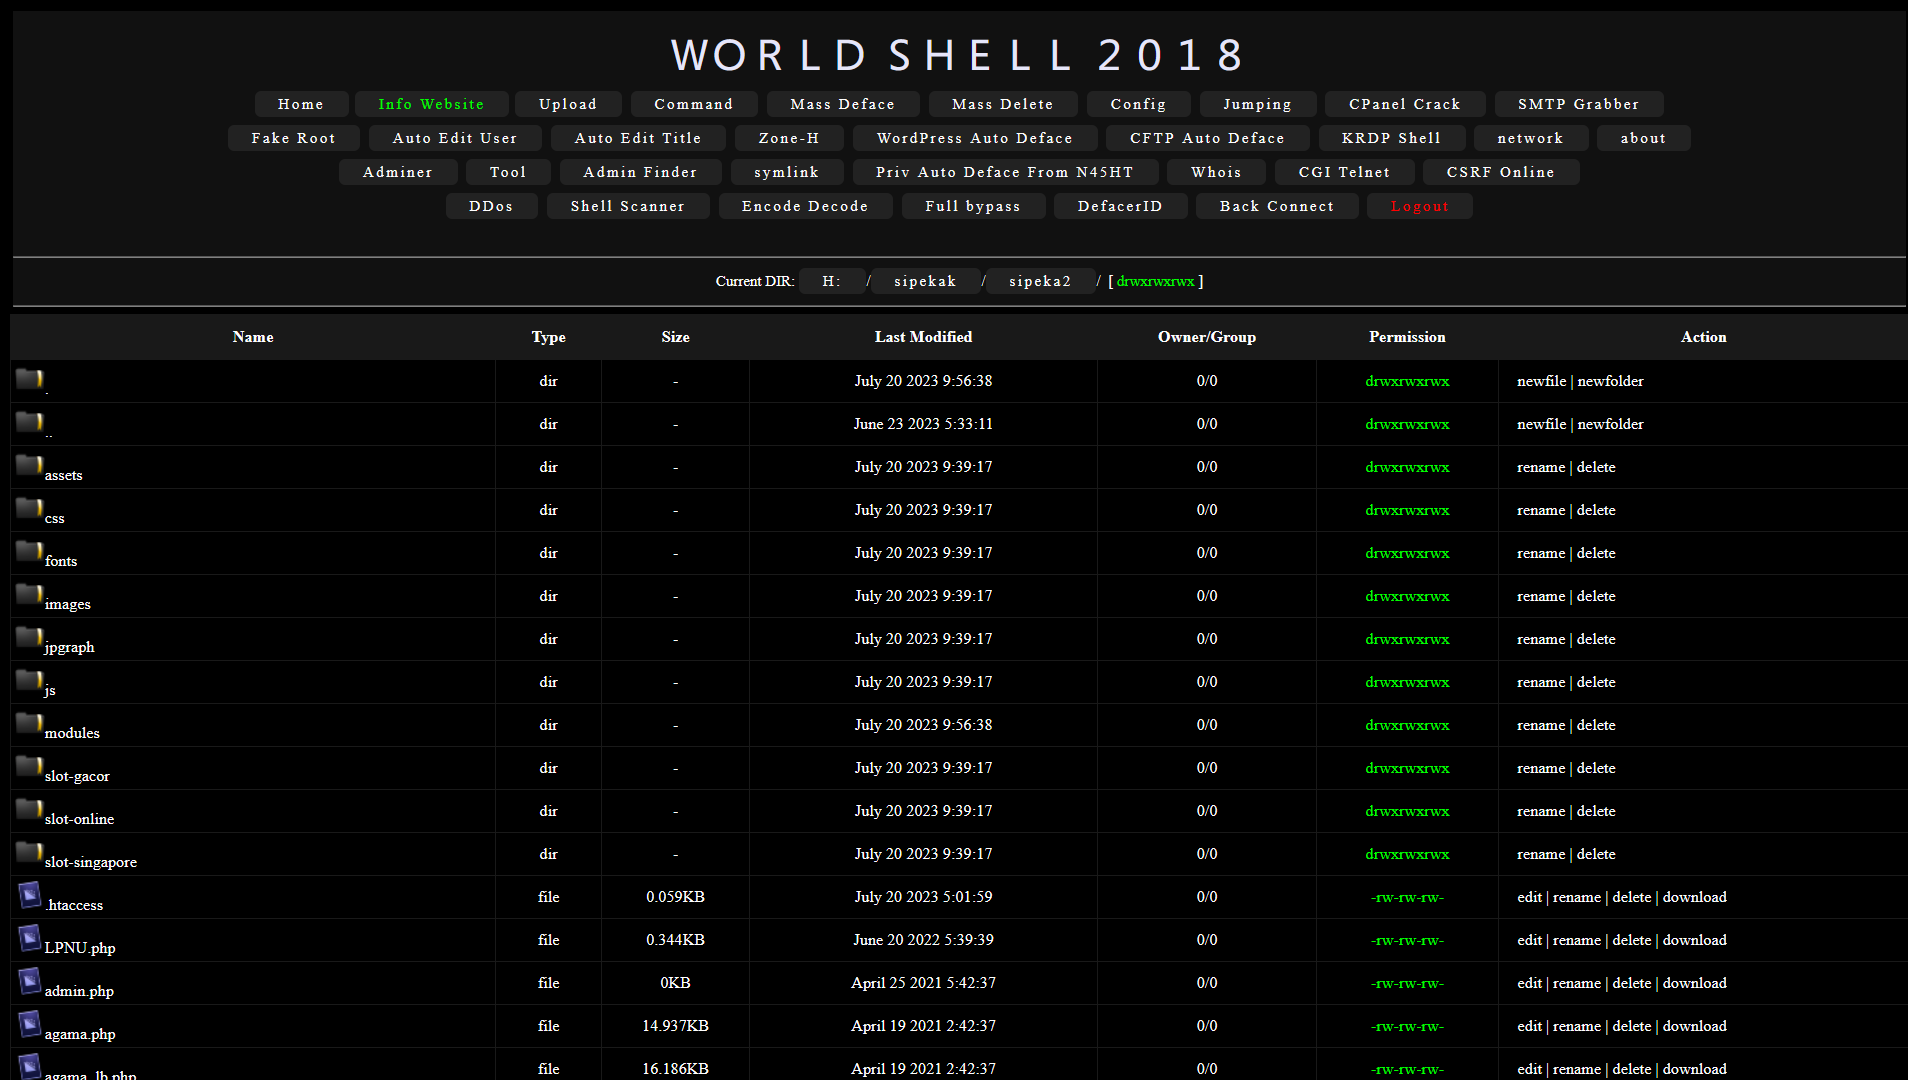Open the Whois menu item

(1216, 172)
